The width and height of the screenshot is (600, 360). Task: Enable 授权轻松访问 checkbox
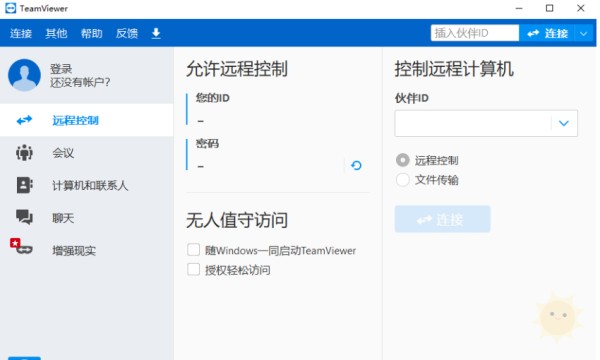point(194,270)
